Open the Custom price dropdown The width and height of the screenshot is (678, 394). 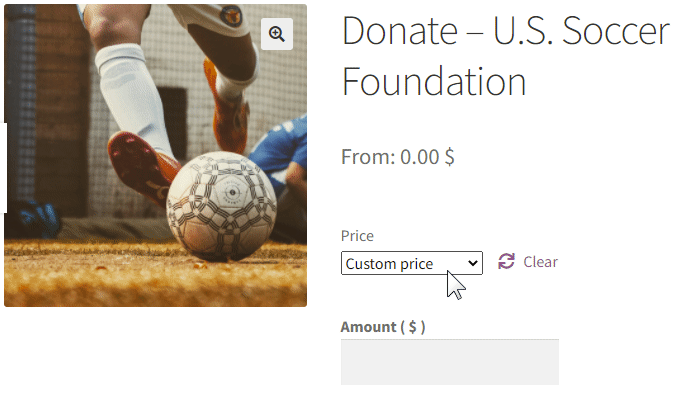coord(412,263)
